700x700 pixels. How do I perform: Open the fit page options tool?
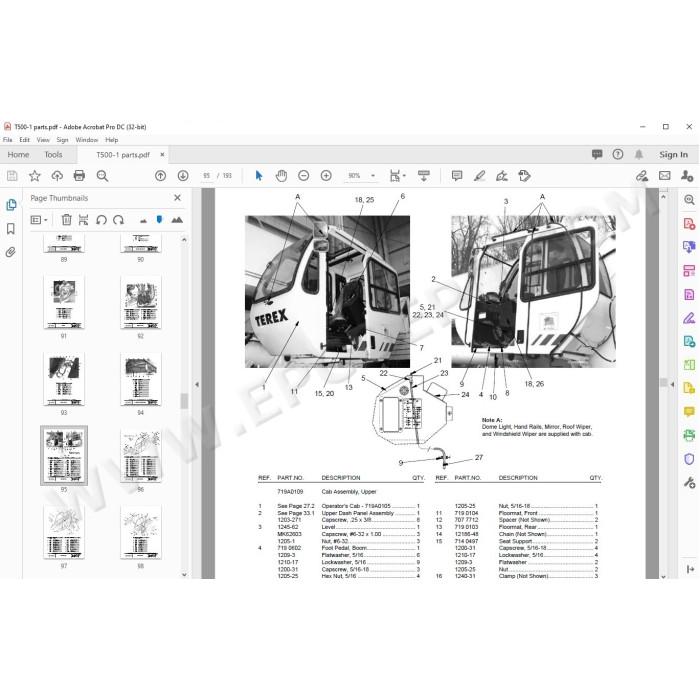point(397,176)
